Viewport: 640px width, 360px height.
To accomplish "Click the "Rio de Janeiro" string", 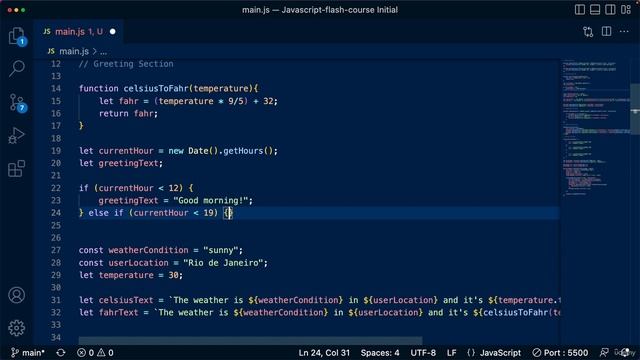I will [223, 263].
